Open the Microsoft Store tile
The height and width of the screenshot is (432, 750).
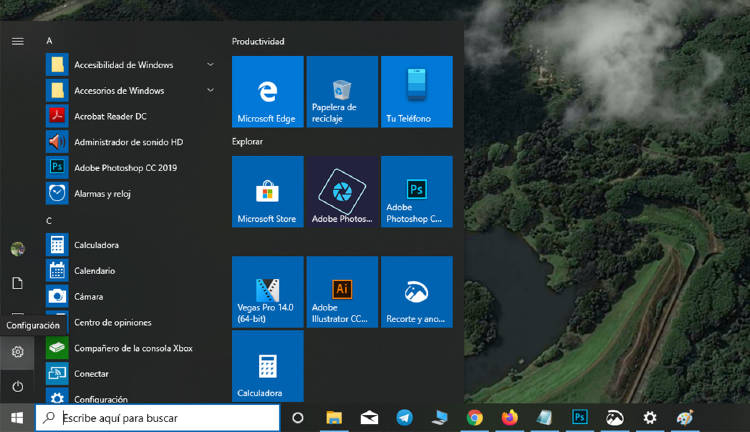[268, 192]
